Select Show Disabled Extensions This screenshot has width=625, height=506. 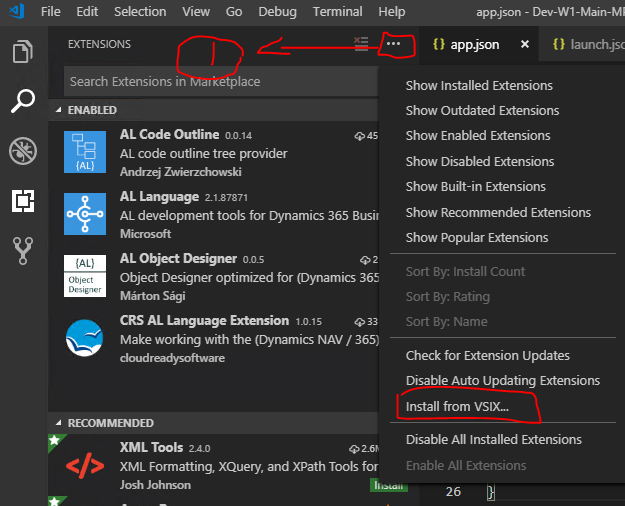coord(480,161)
